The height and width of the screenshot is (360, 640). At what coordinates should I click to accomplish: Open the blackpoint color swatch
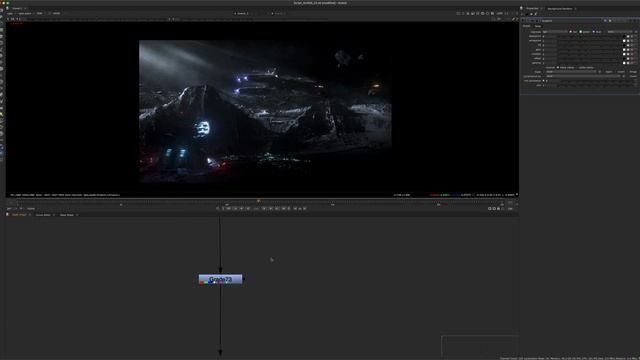(x=624, y=36)
